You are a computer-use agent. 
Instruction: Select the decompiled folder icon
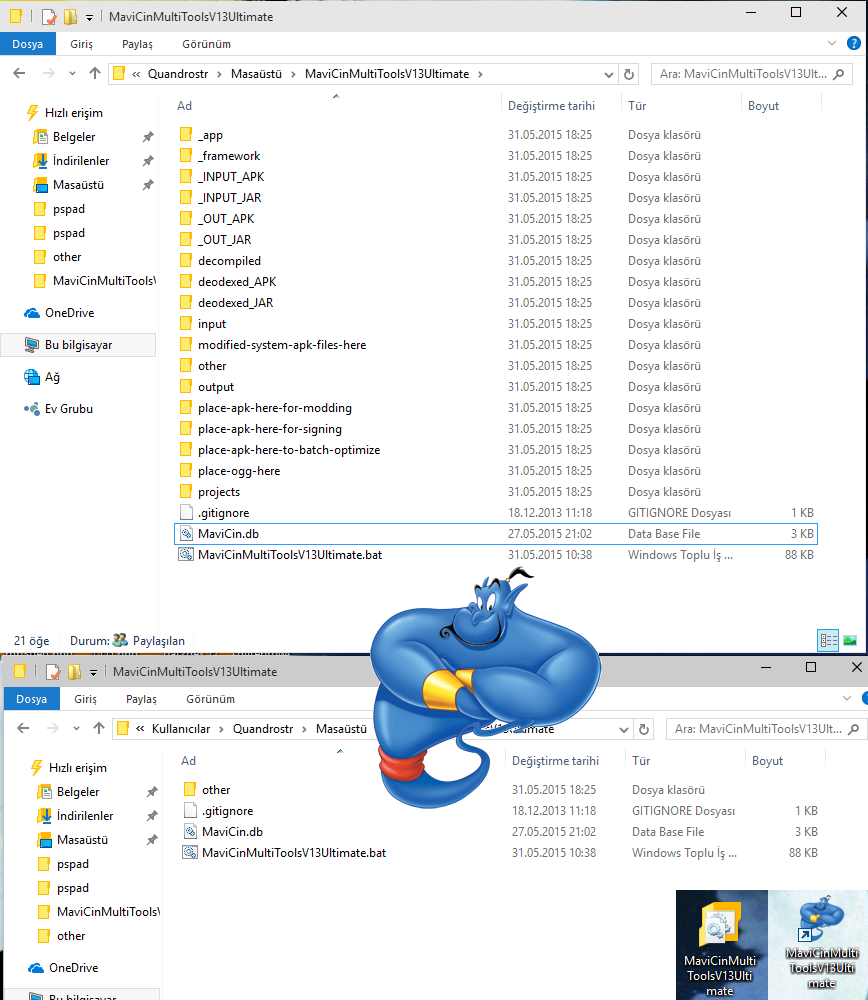(x=186, y=261)
